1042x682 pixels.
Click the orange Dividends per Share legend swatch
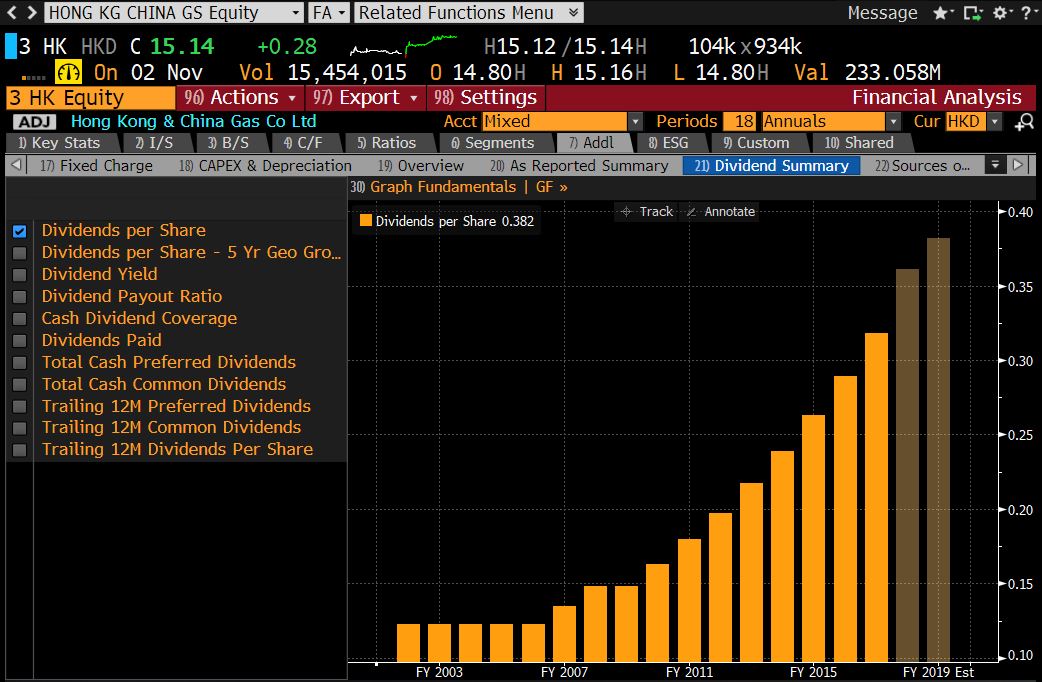click(365, 220)
